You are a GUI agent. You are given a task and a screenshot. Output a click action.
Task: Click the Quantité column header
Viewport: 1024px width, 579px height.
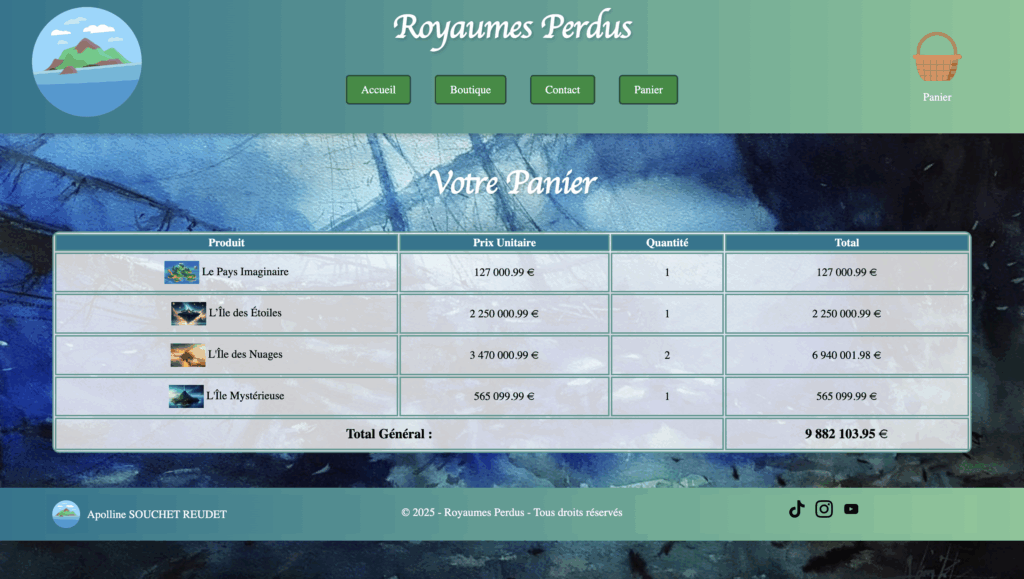667,243
